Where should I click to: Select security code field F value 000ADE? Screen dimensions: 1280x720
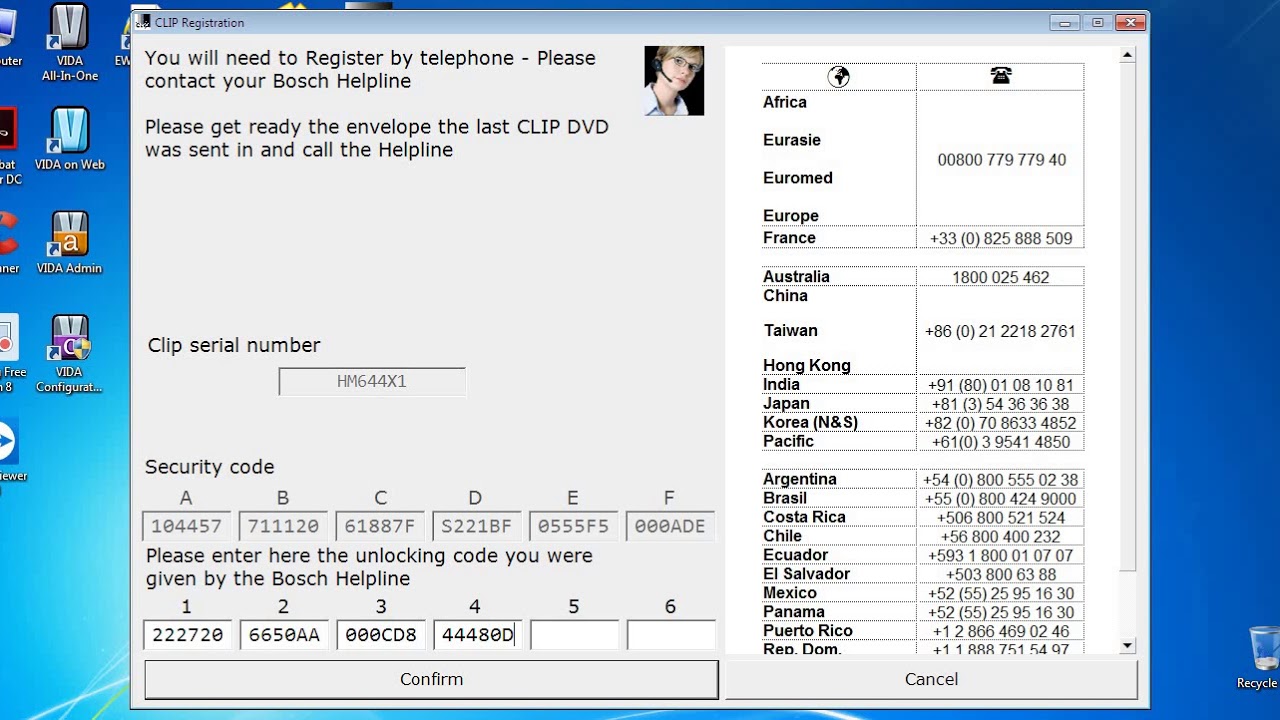(671, 526)
